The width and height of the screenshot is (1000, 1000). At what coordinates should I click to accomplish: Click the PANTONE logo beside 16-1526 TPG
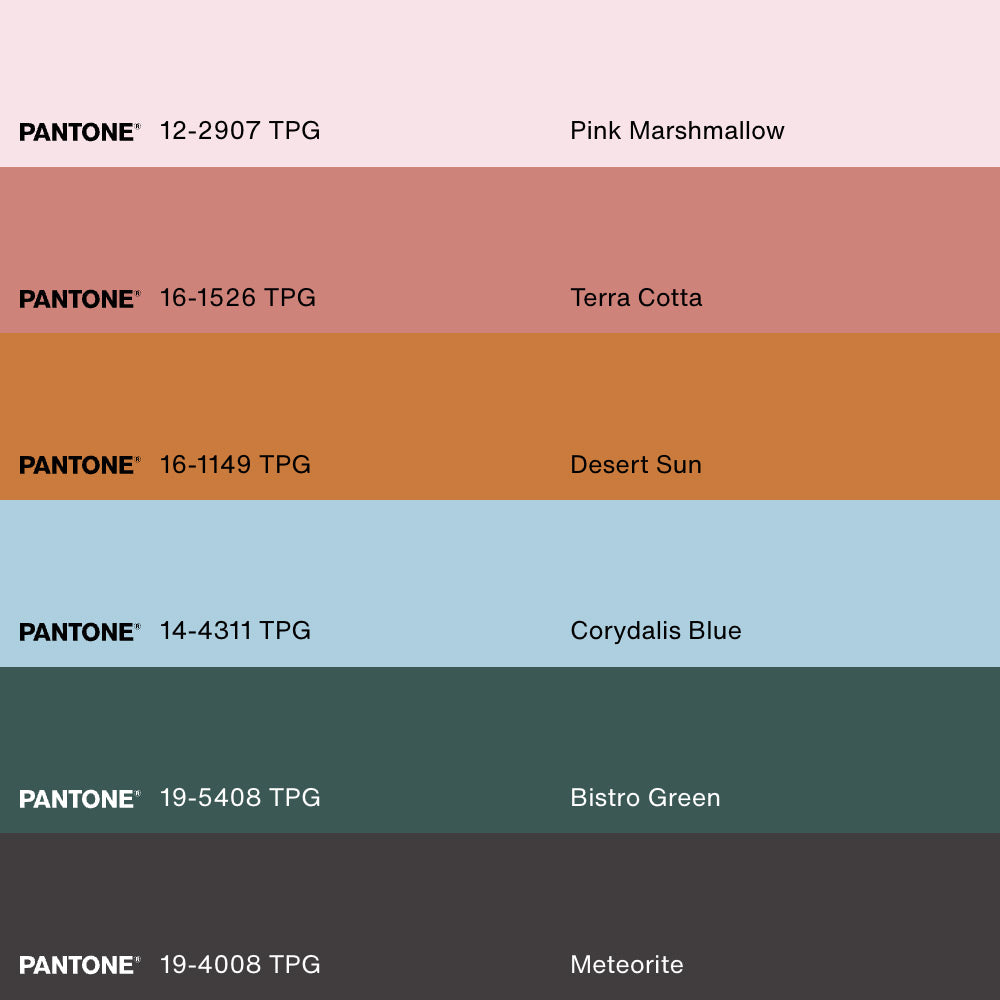[79, 299]
